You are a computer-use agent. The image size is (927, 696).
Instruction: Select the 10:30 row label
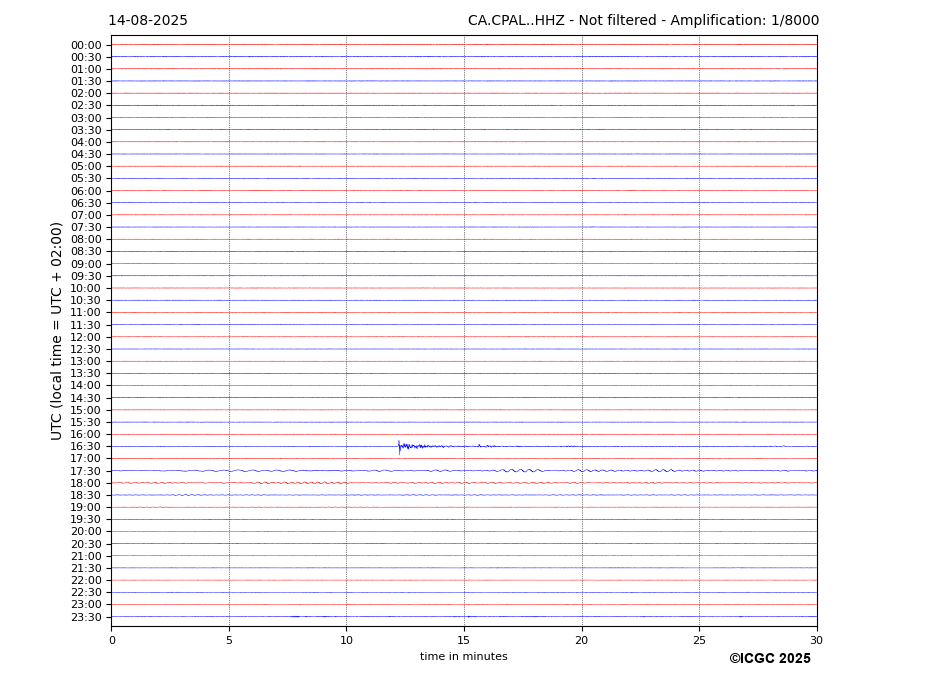[86, 301]
